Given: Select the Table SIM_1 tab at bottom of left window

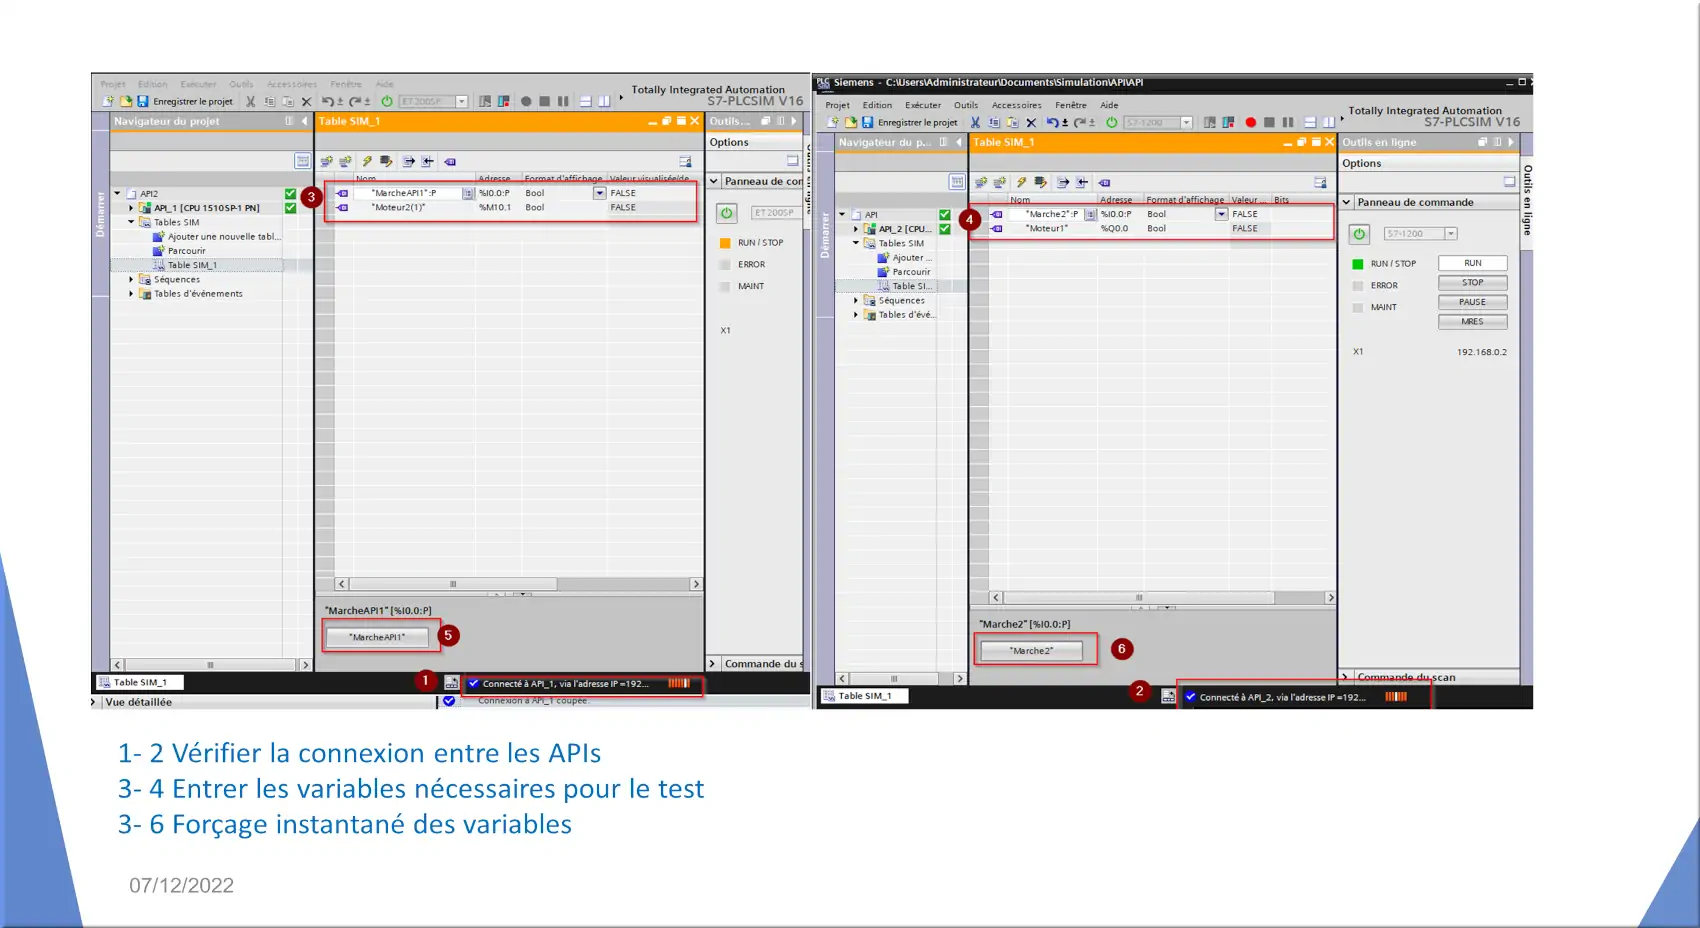Looking at the screenshot, I should [x=139, y=683].
